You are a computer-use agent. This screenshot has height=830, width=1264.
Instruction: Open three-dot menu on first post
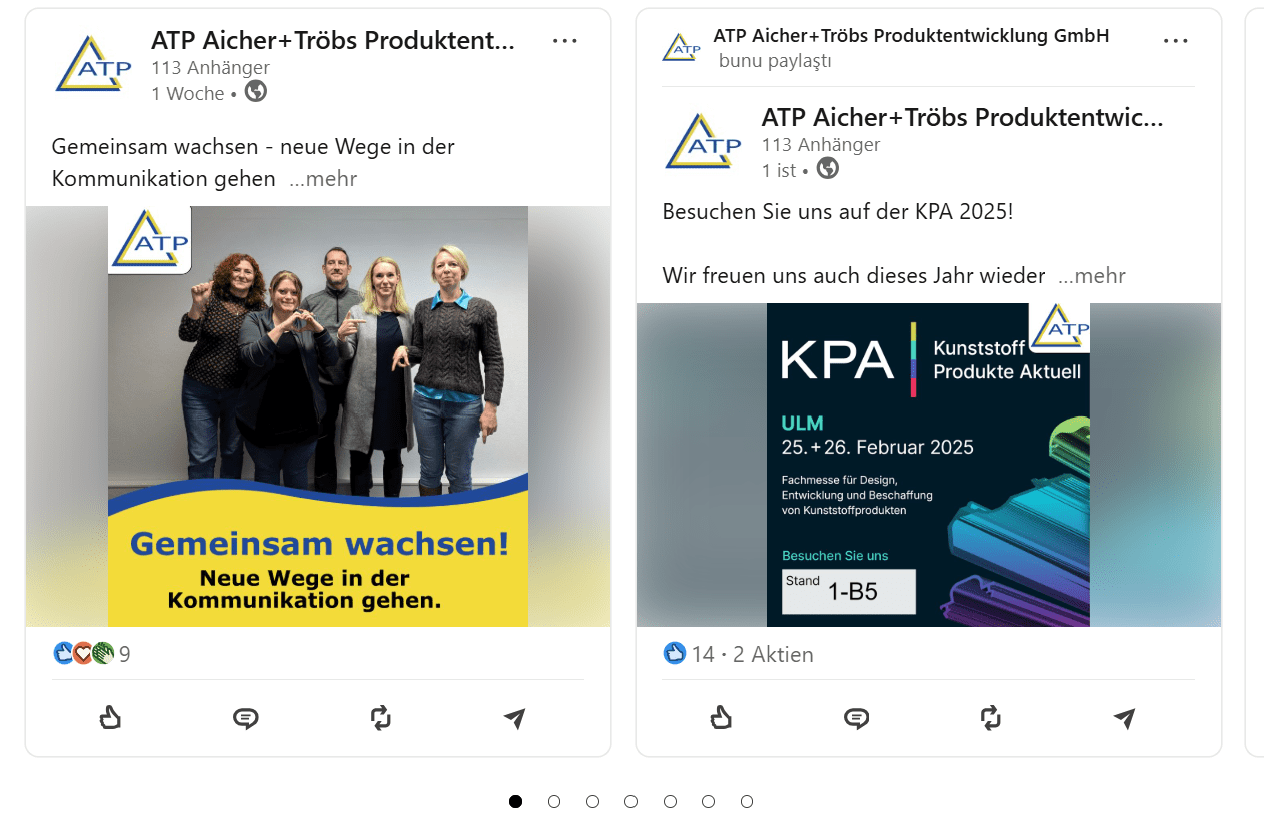coord(565,41)
